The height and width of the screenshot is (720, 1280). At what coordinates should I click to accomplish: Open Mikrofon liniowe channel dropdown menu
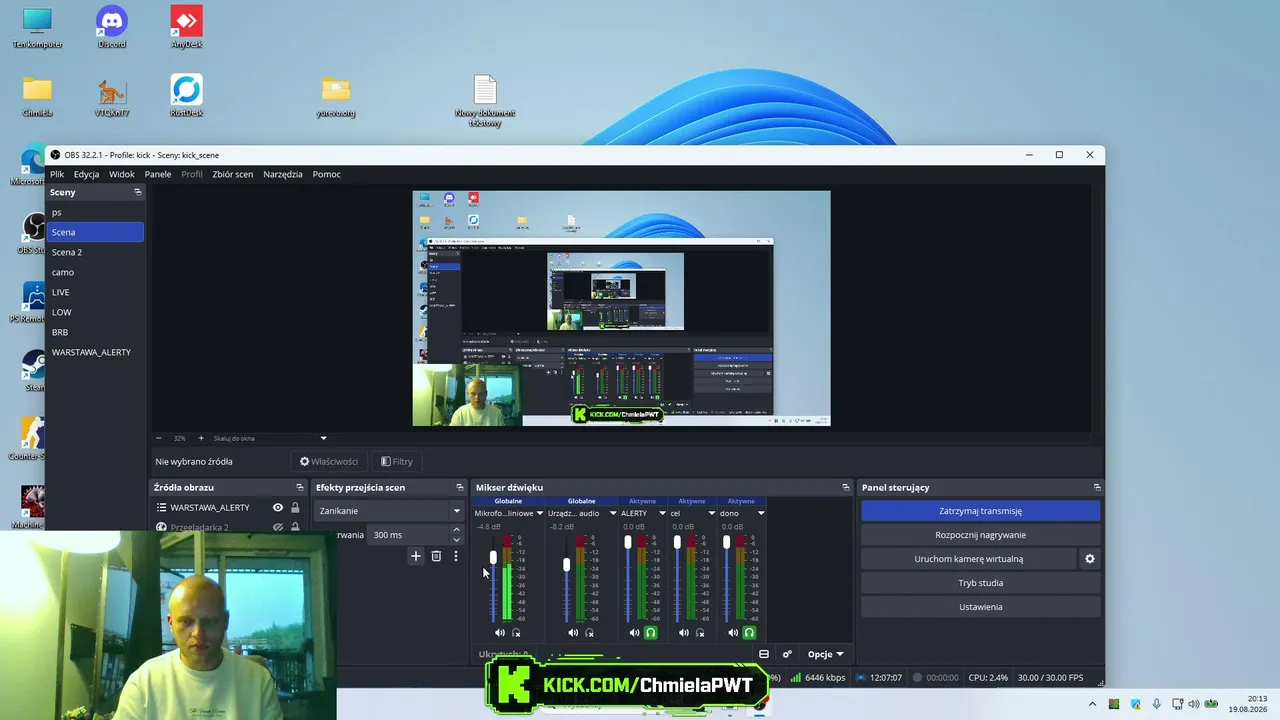540,513
